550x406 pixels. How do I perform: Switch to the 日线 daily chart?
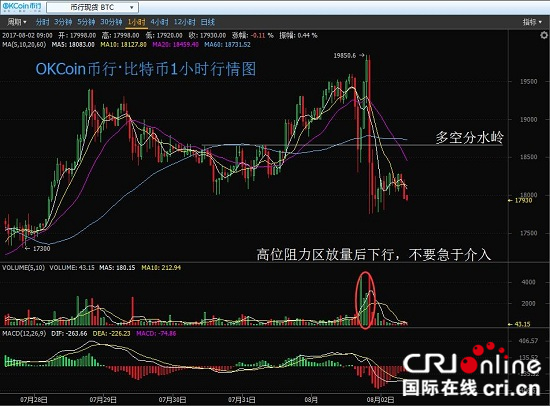(208, 22)
